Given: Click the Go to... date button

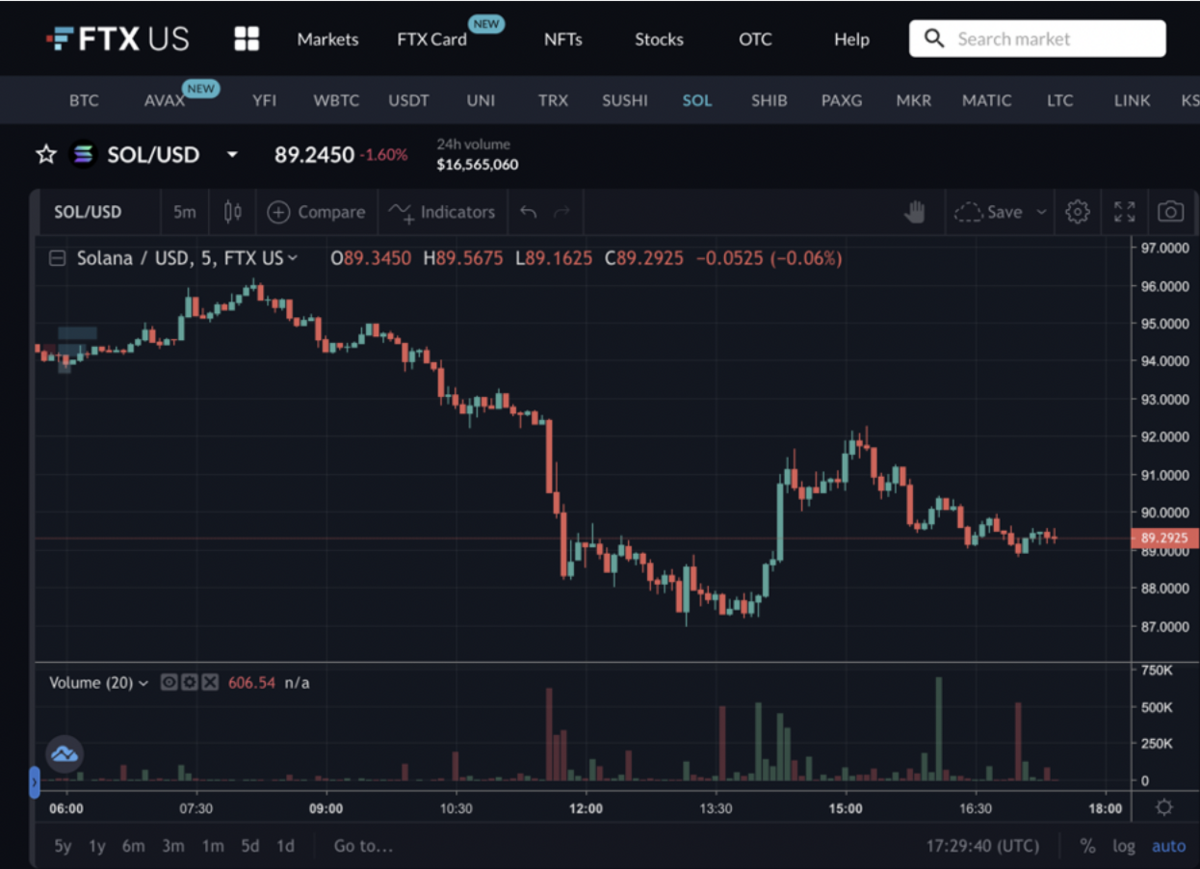Looking at the screenshot, I should pyautogui.click(x=363, y=846).
